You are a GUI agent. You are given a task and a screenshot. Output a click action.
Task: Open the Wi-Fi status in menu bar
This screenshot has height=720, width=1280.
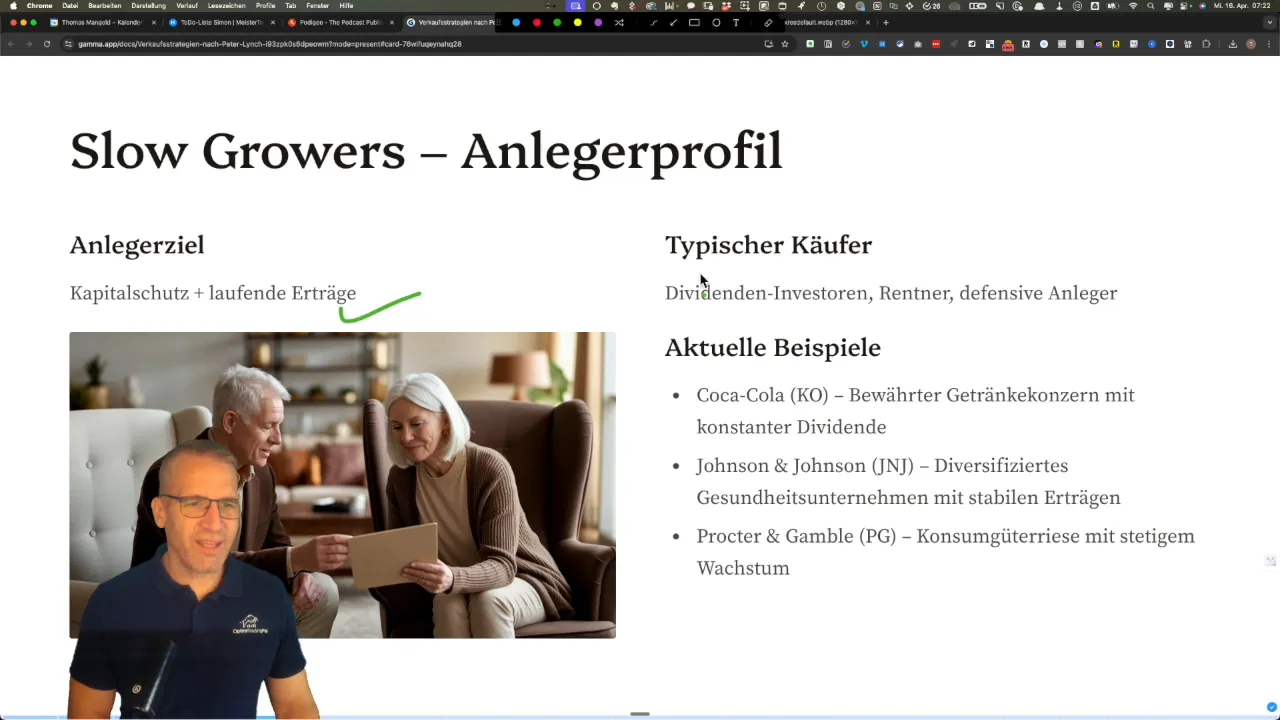(1133, 5)
